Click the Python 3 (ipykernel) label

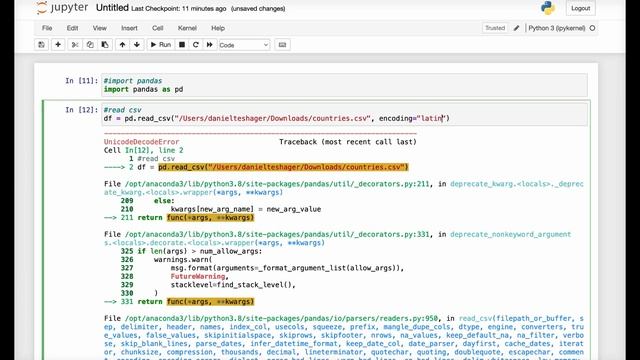pos(556,28)
